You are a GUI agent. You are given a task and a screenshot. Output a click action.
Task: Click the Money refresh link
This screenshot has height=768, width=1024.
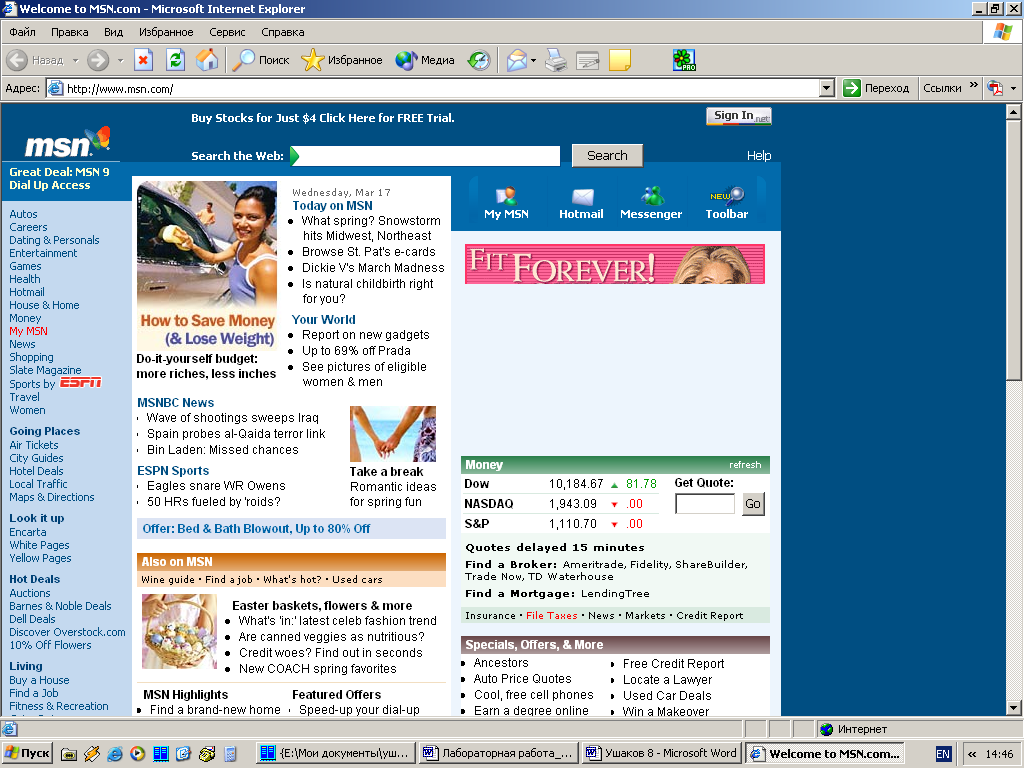(x=745, y=465)
